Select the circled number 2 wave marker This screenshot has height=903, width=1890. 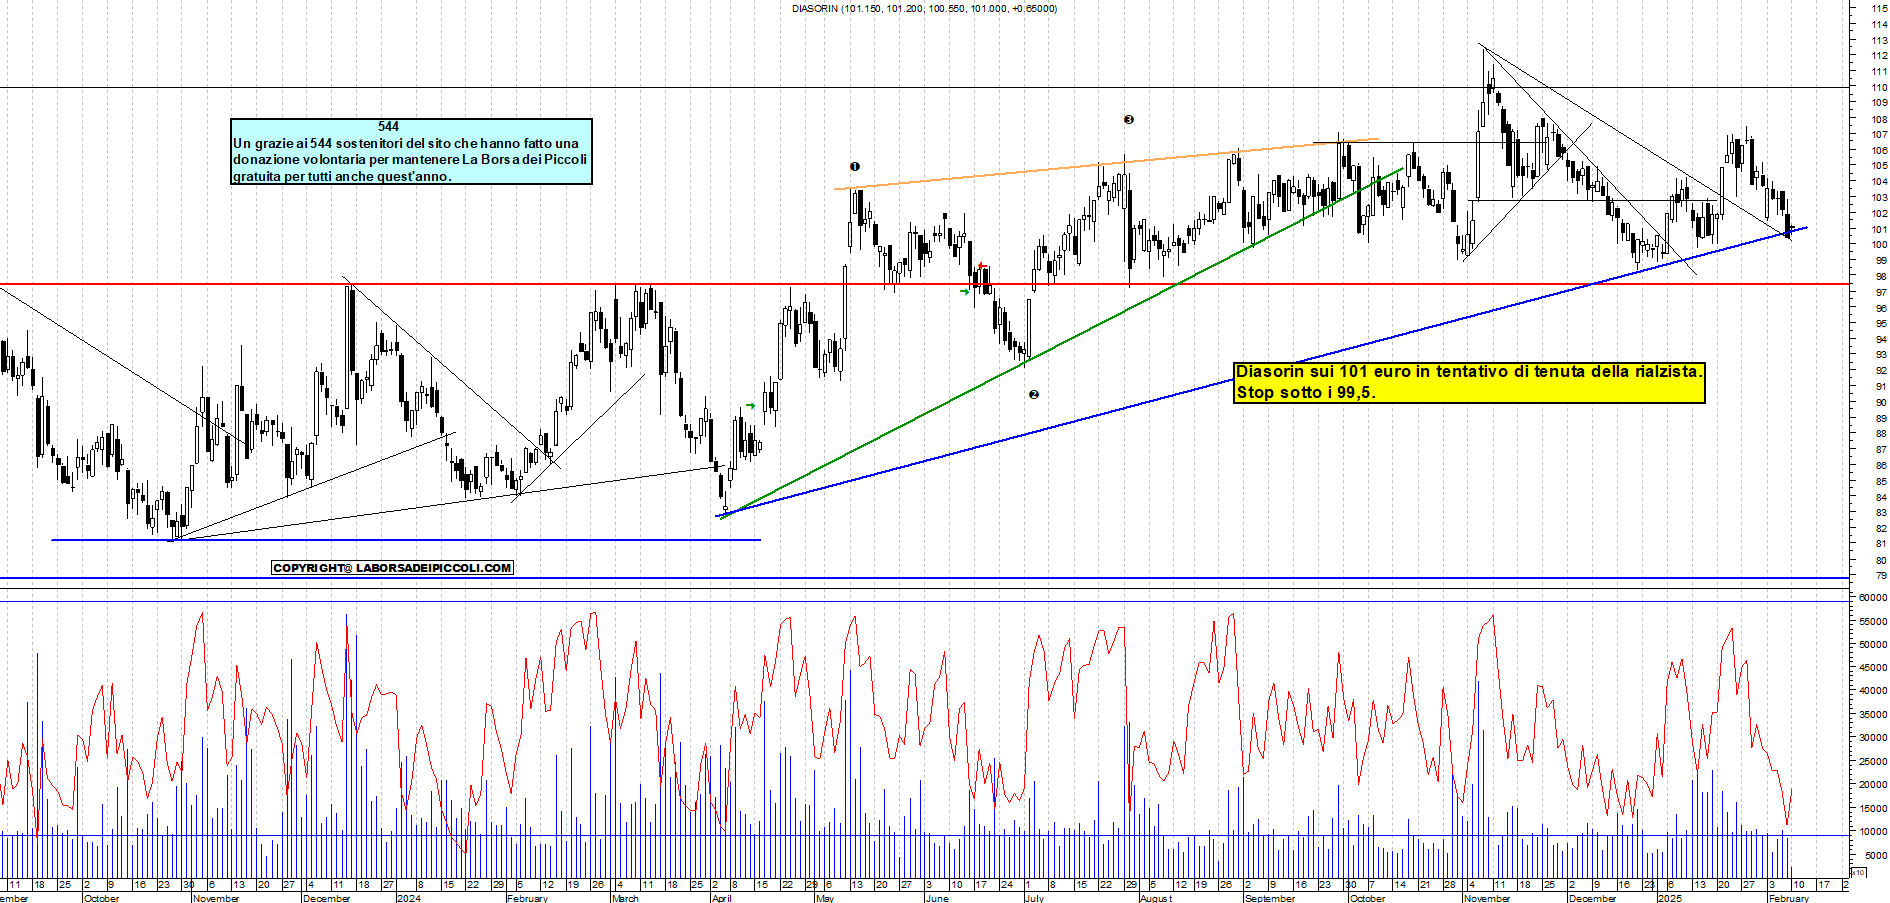pos(1034,395)
